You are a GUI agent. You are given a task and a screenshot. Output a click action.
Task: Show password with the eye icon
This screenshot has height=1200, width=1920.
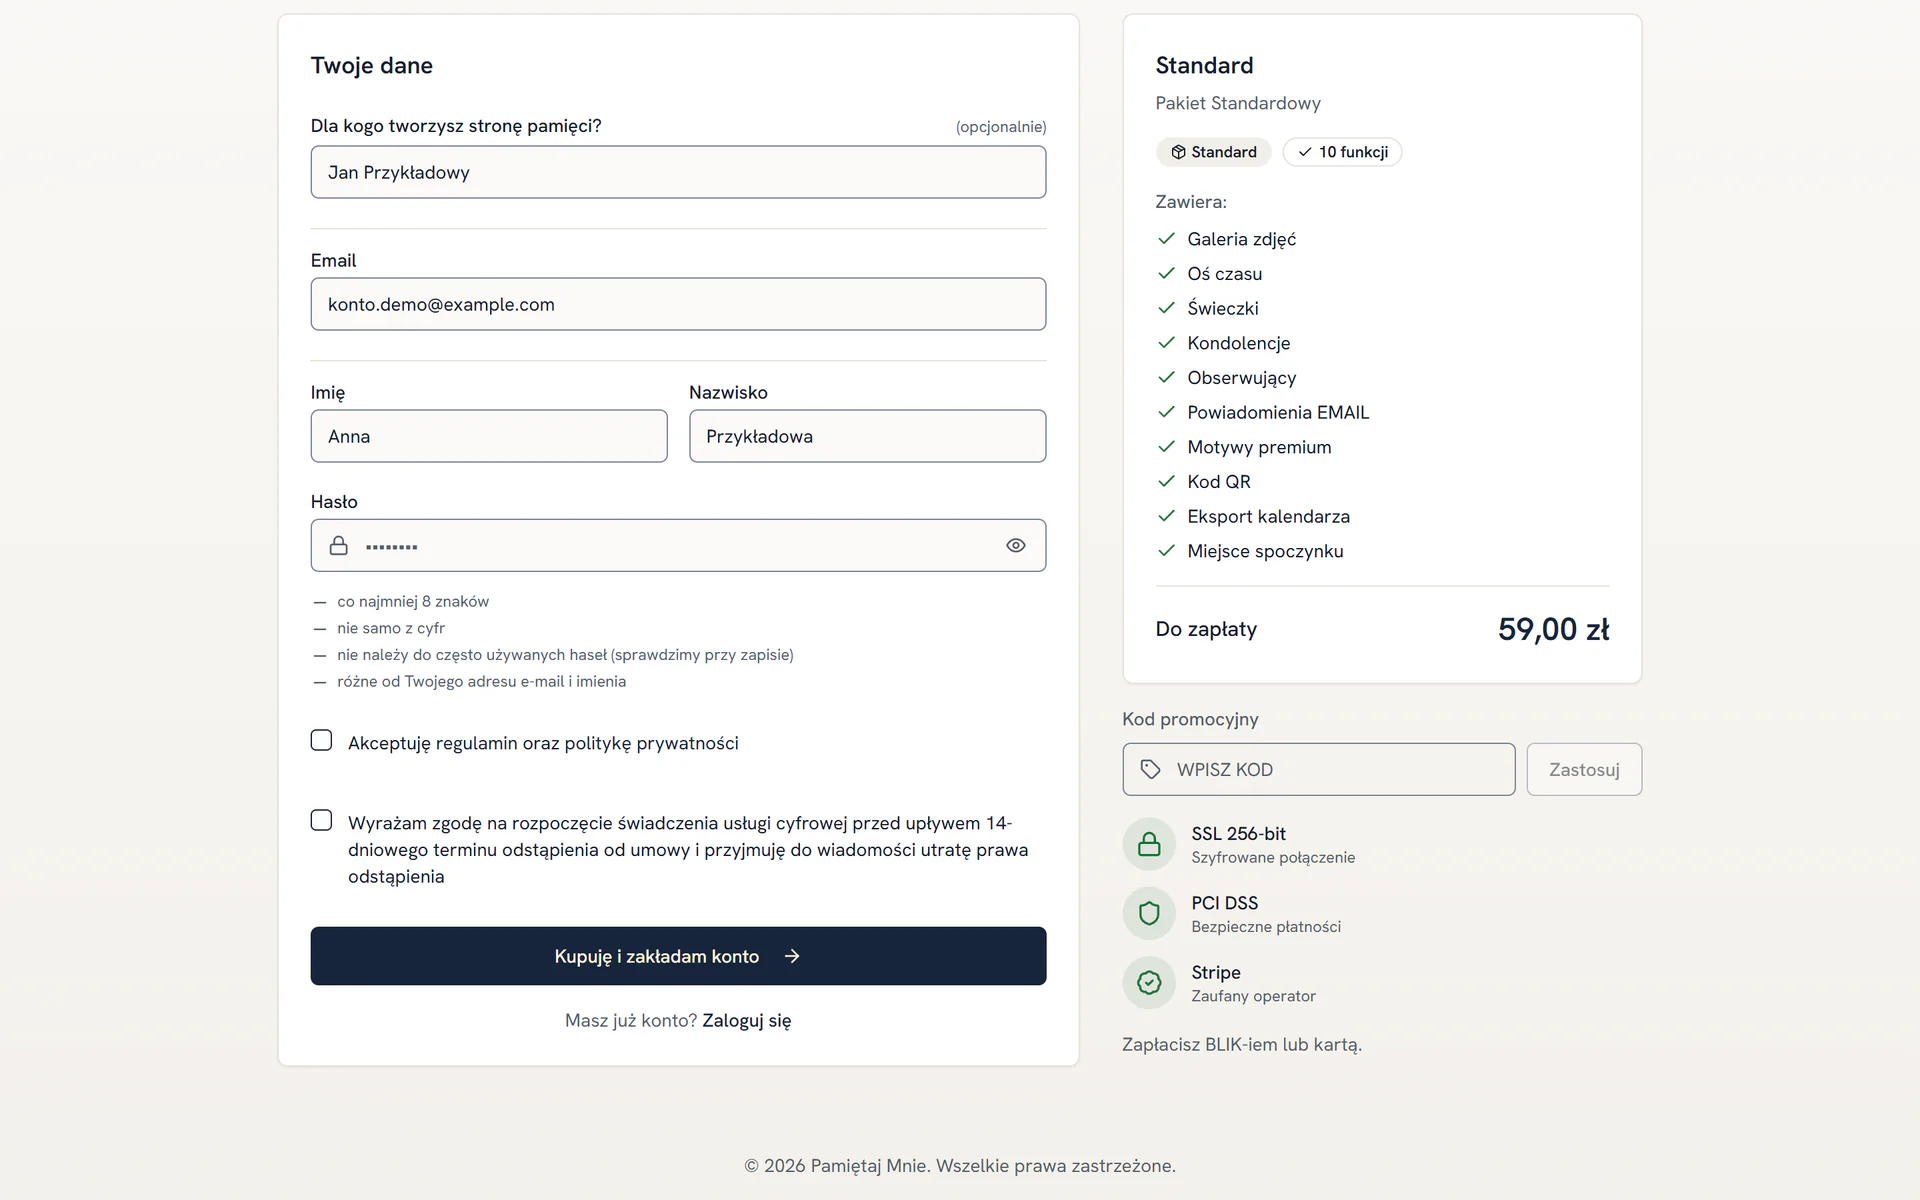(x=1016, y=545)
